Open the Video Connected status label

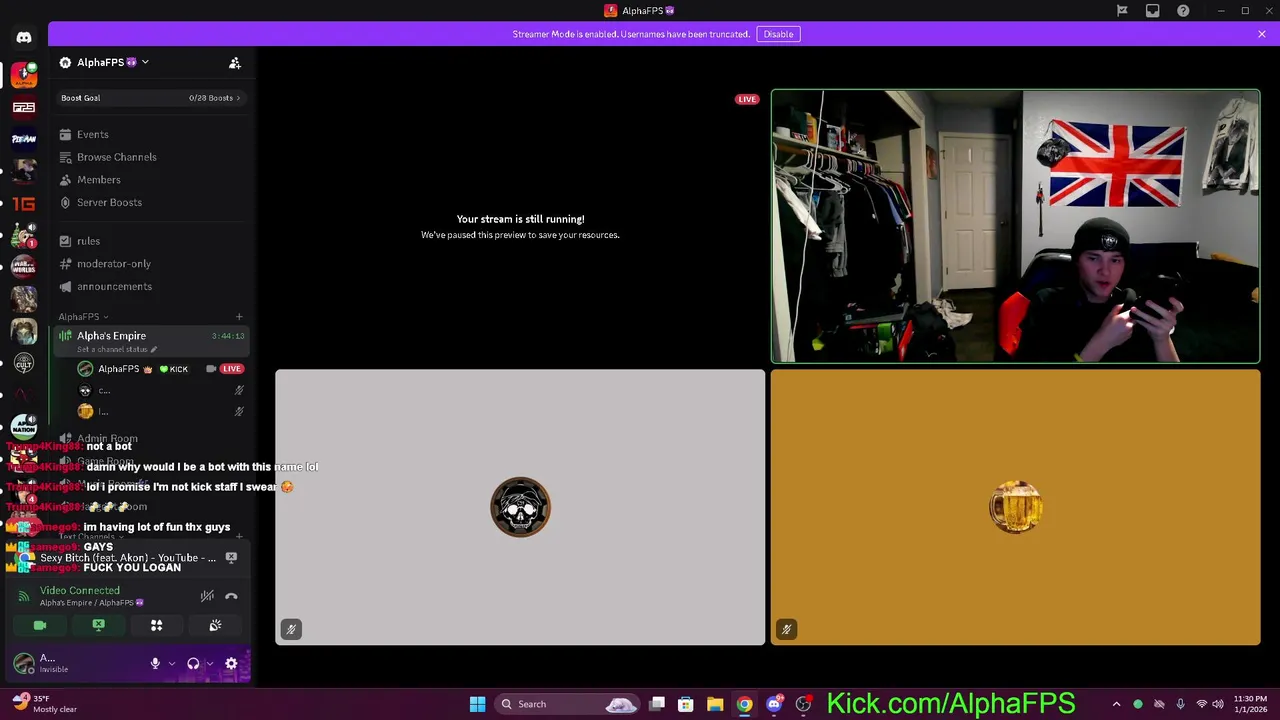click(x=79, y=590)
